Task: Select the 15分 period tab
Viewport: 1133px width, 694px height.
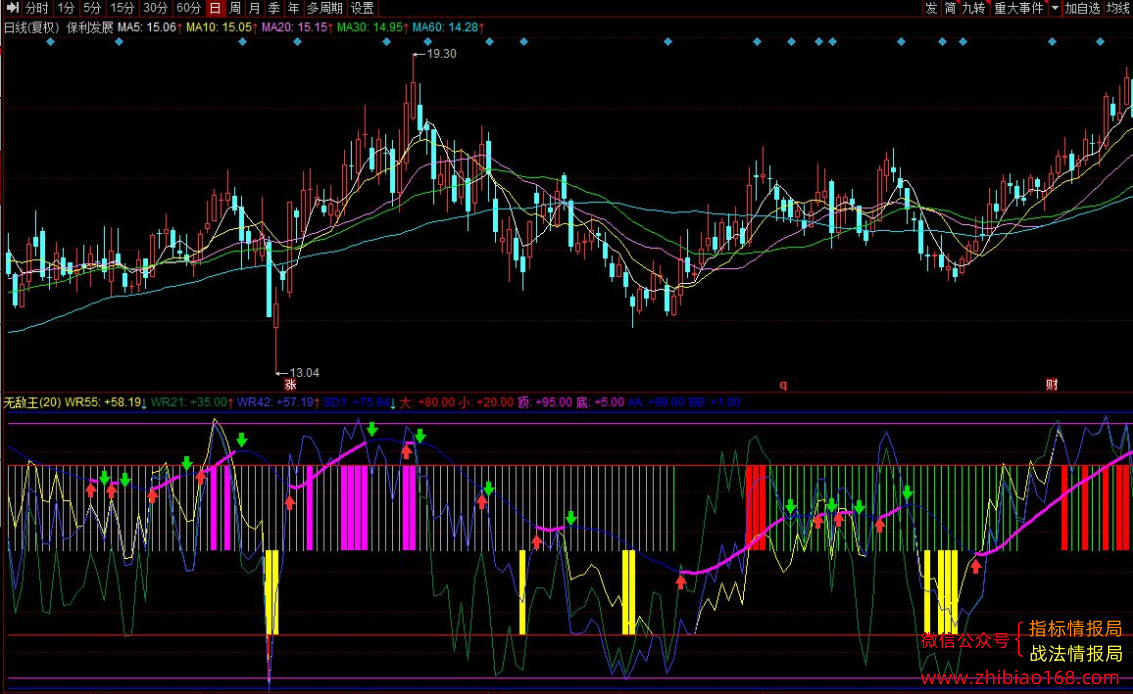Action: pos(121,8)
